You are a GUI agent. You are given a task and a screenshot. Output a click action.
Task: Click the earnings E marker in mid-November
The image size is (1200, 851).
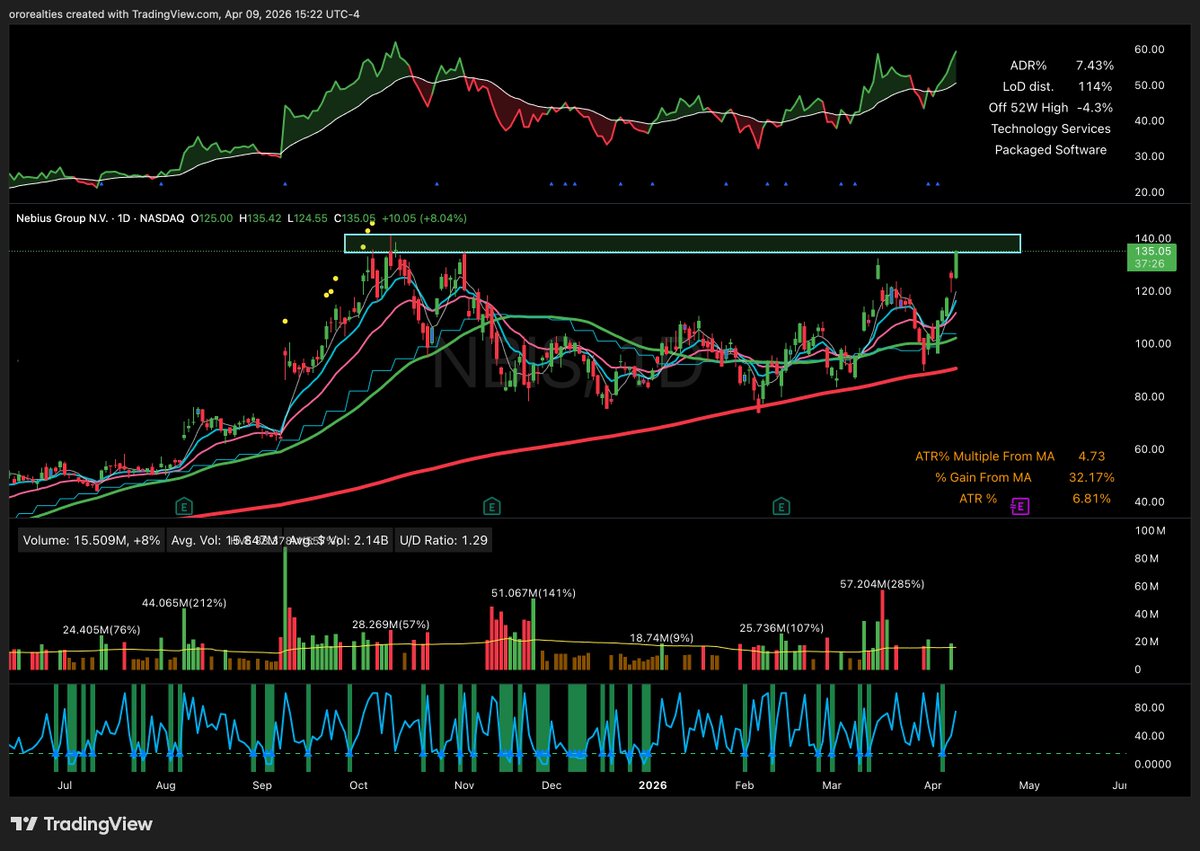pos(491,505)
